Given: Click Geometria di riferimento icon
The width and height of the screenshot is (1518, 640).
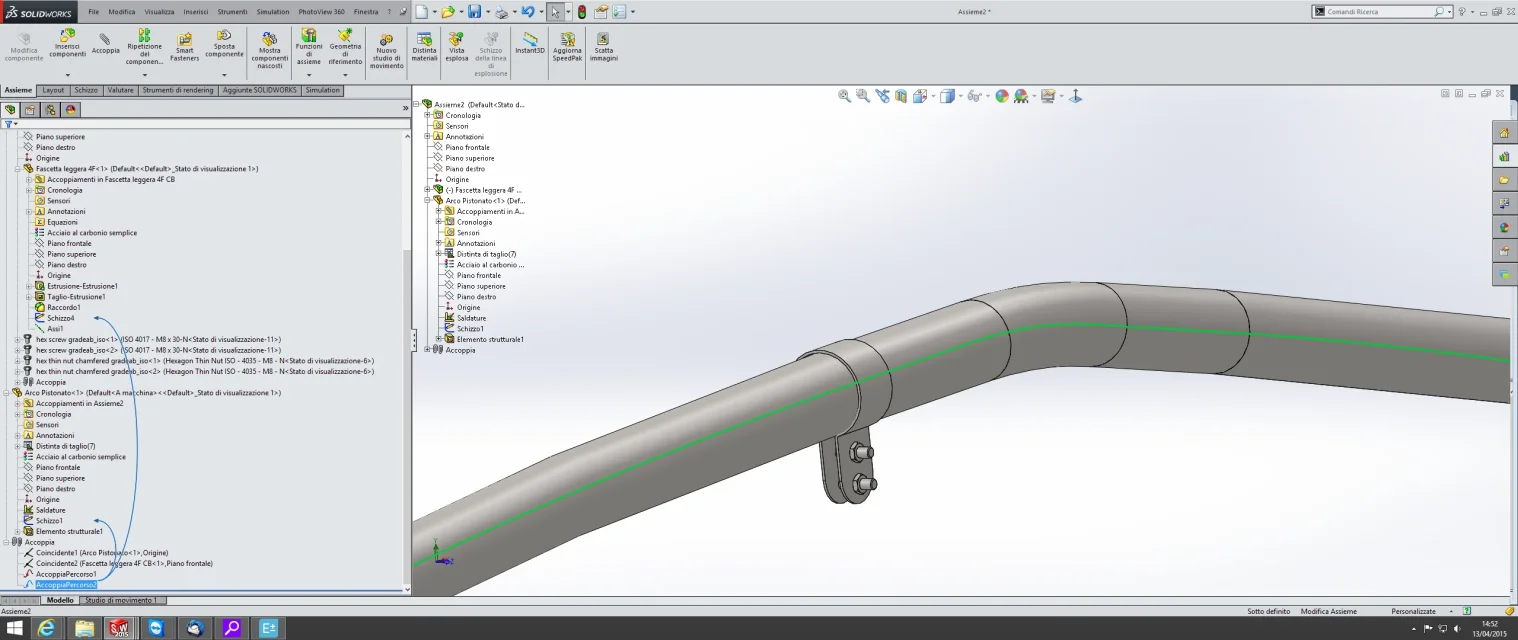Looking at the screenshot, I should [x=345, y=35].
